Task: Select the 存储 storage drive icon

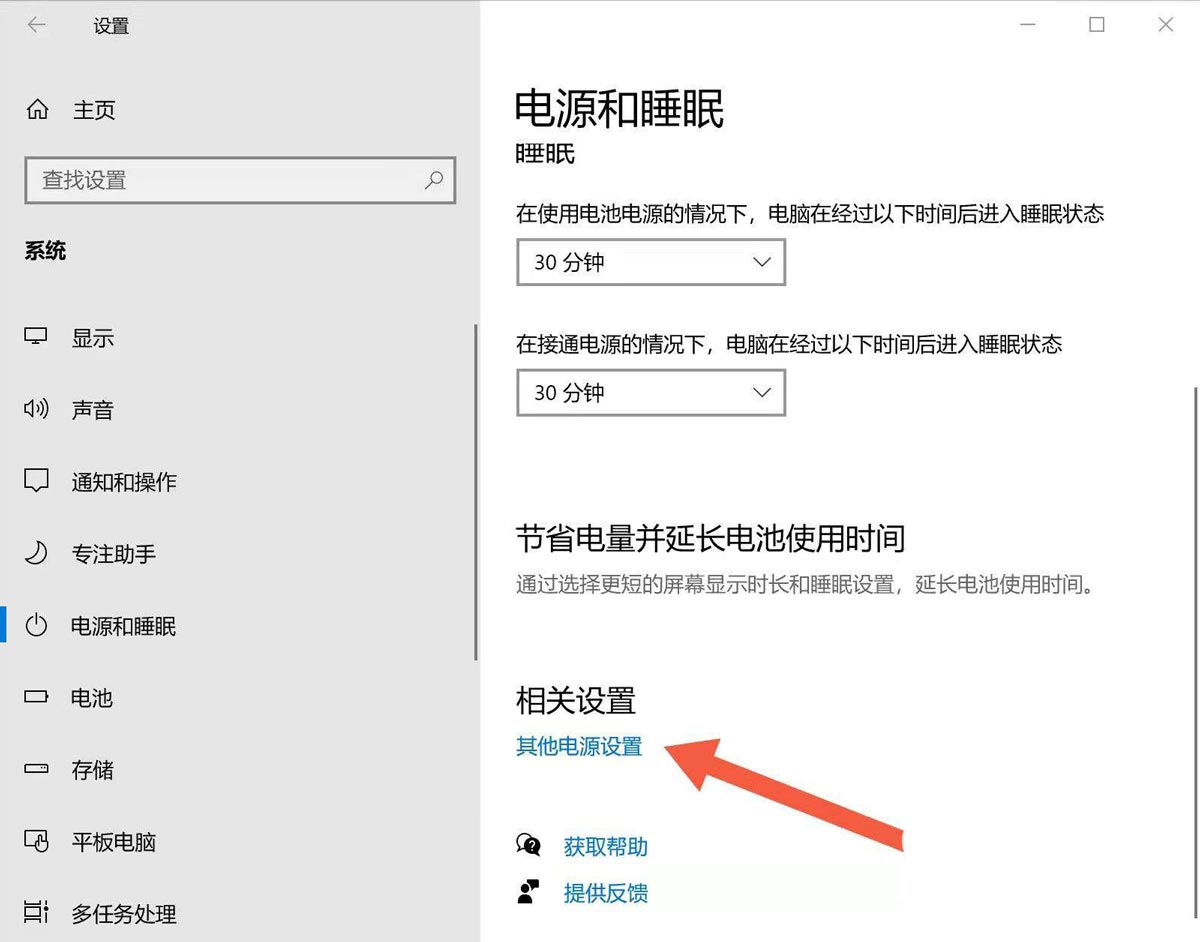Action: tap(36, 770)
